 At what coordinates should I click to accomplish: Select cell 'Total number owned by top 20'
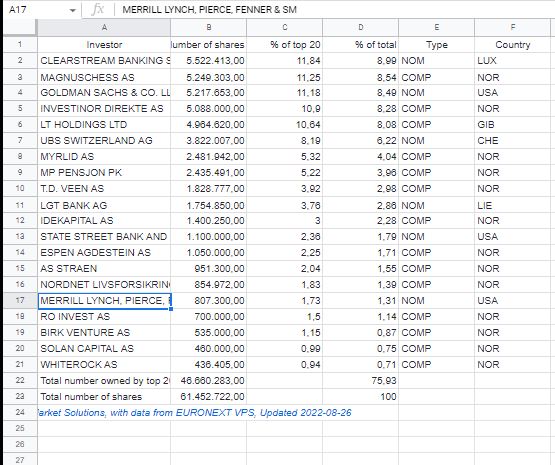[x=104, y=380]
